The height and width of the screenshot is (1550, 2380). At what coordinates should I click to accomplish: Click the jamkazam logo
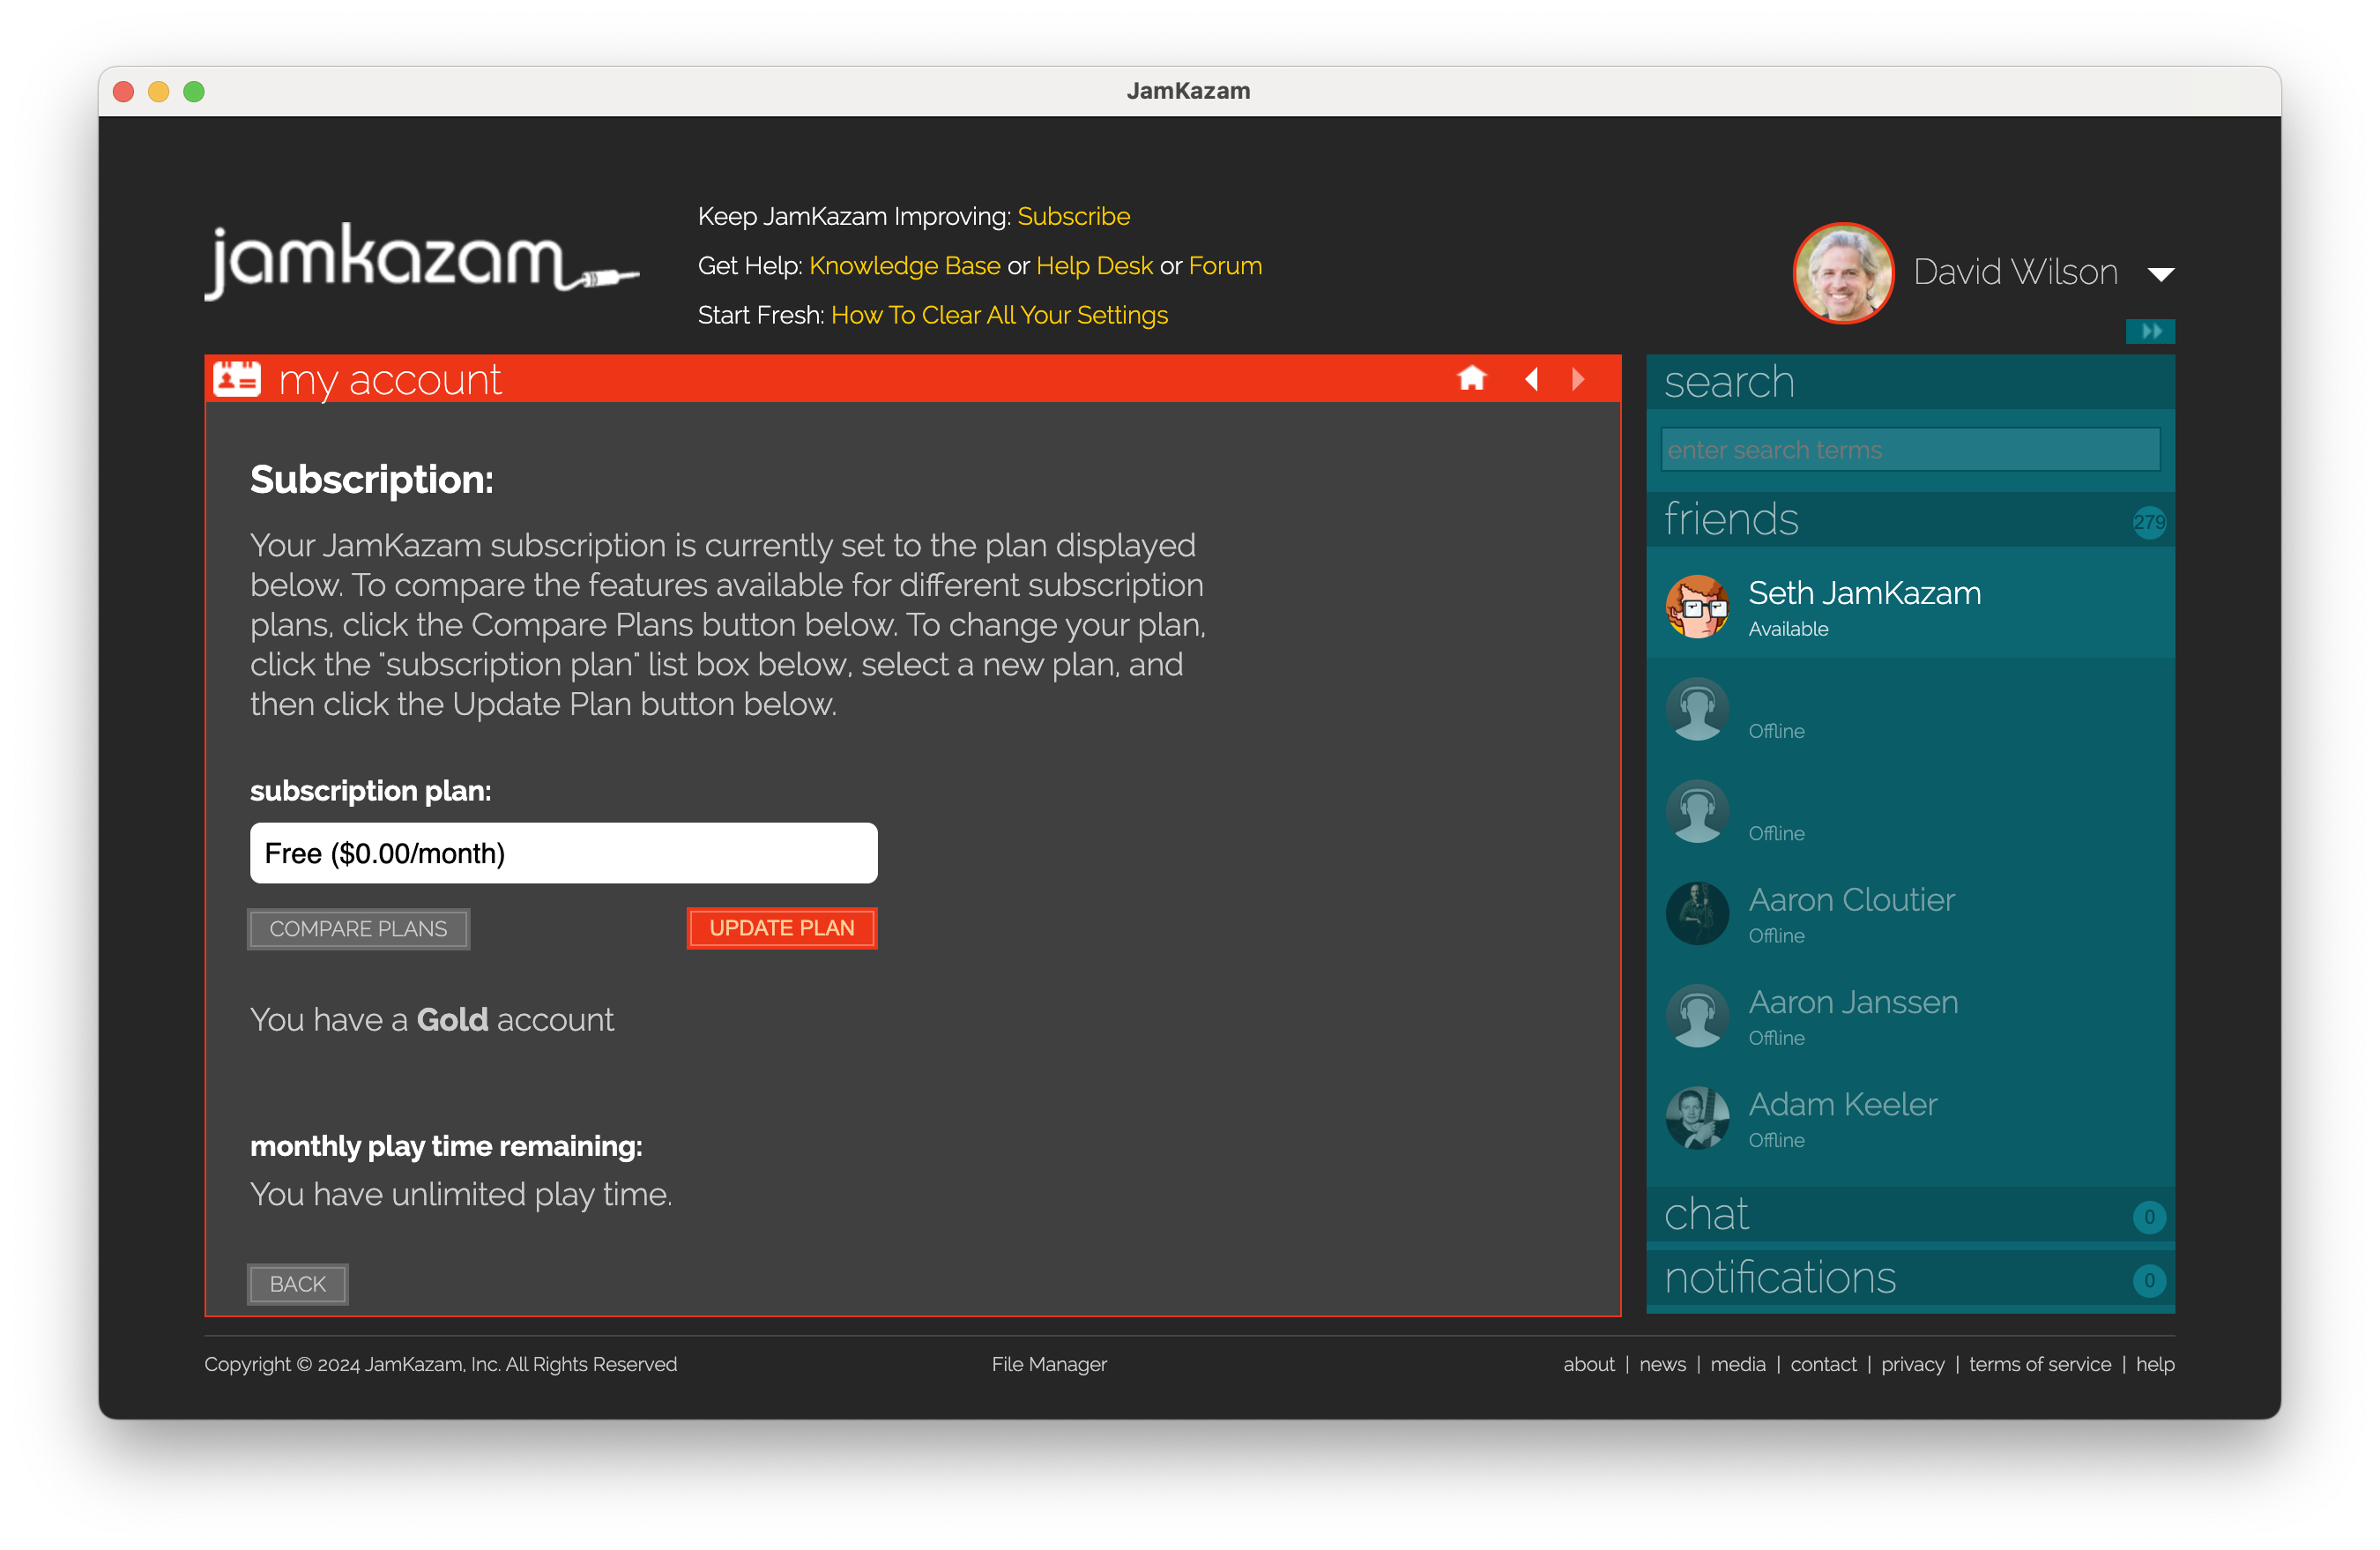pyautogui.click(x=421, y=261)
